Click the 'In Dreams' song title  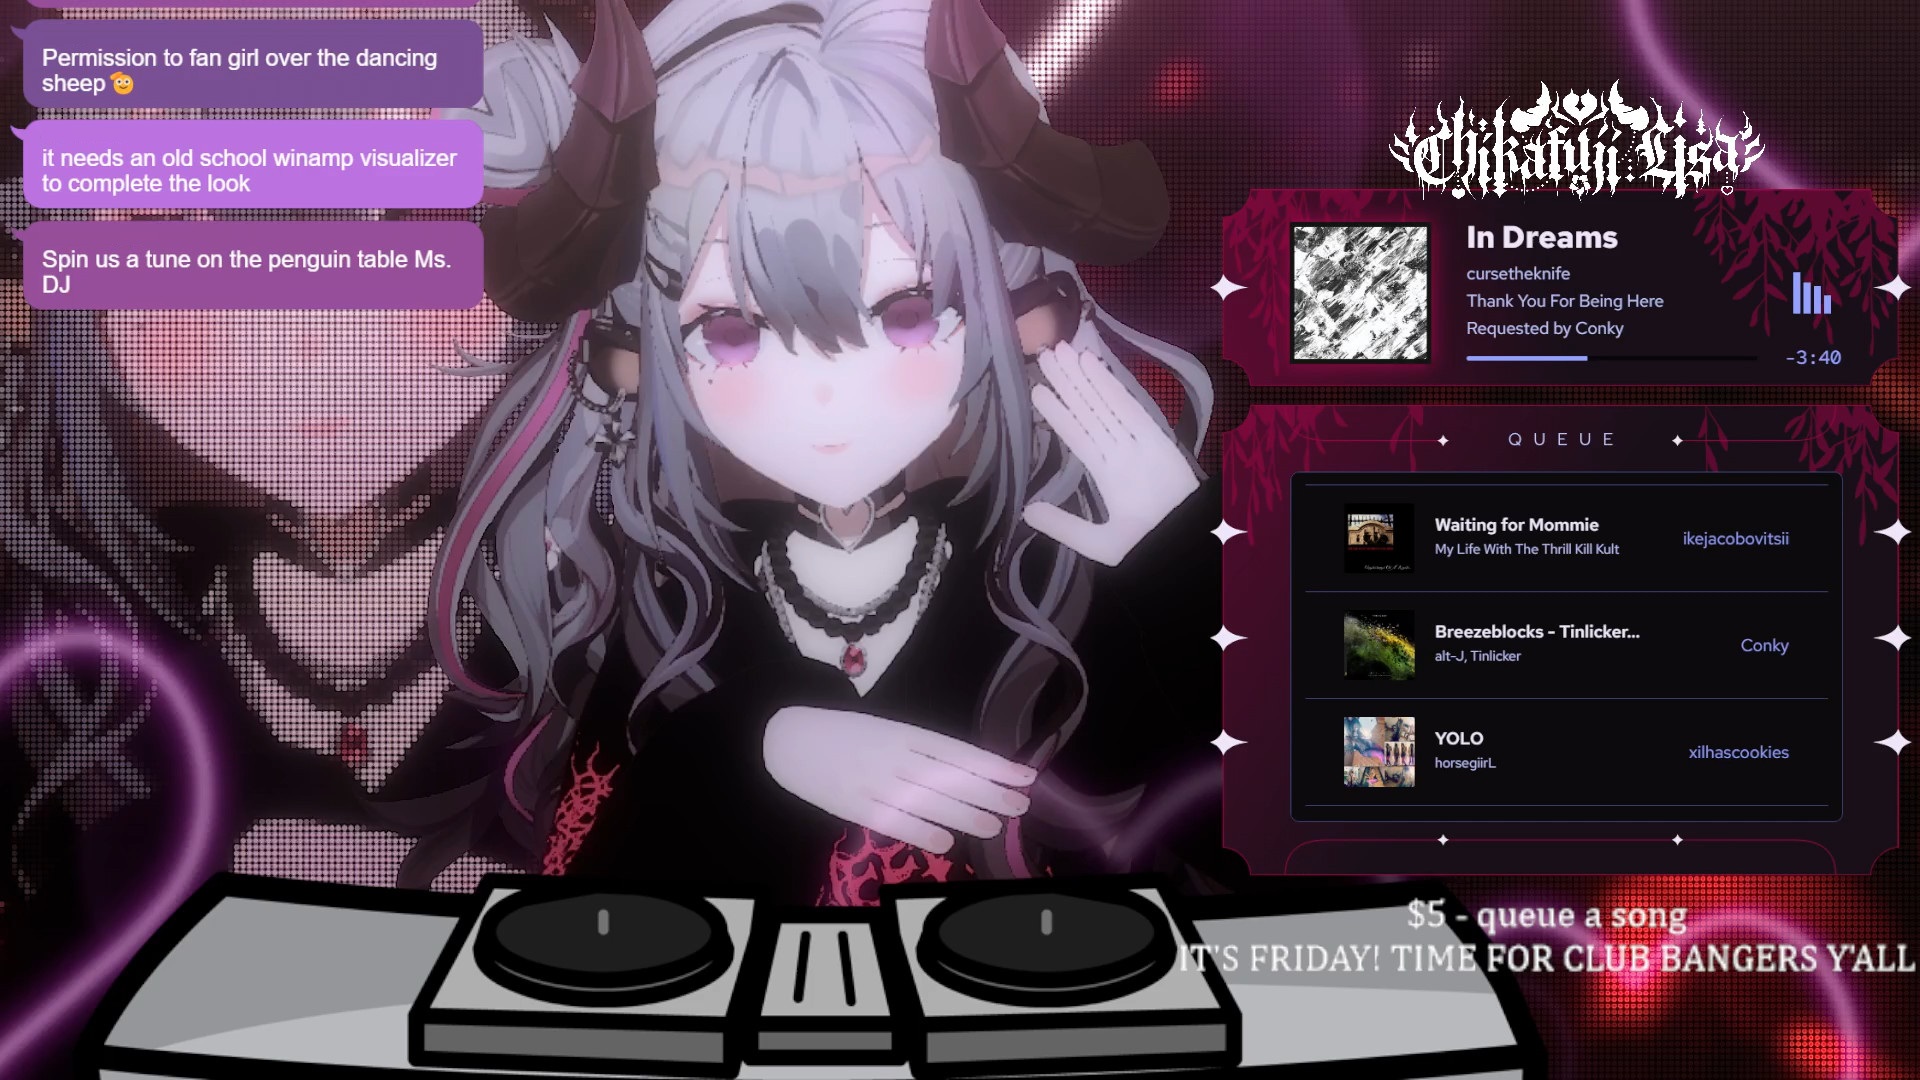[1541, 237]
